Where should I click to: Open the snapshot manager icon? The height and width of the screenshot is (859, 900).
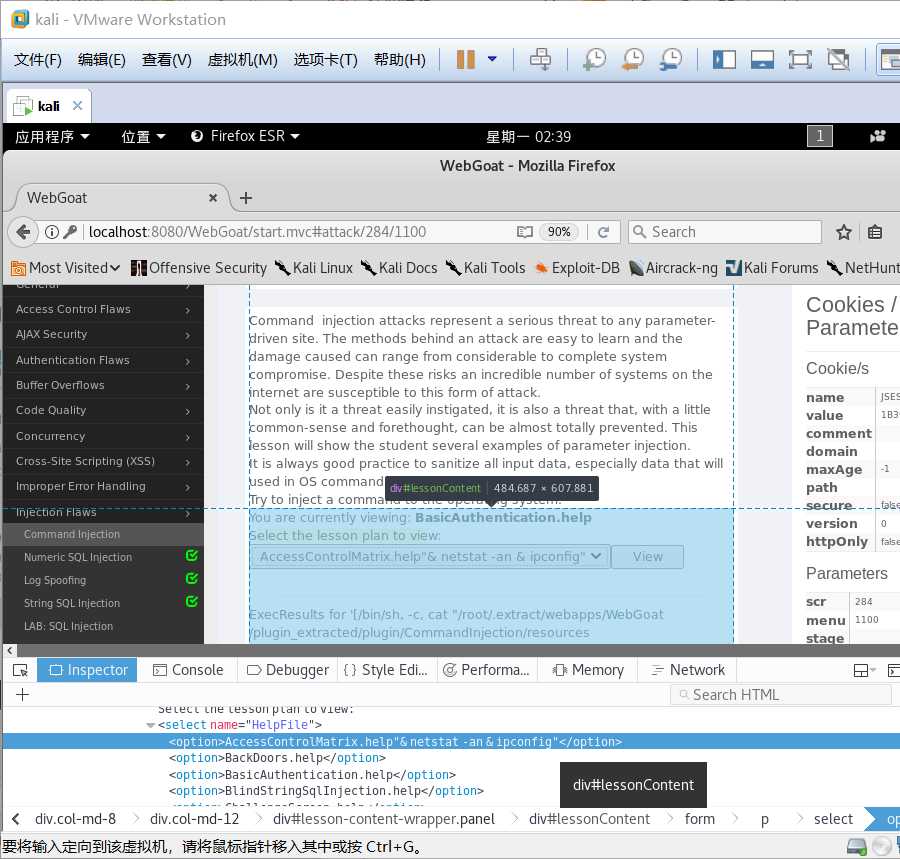670,59
